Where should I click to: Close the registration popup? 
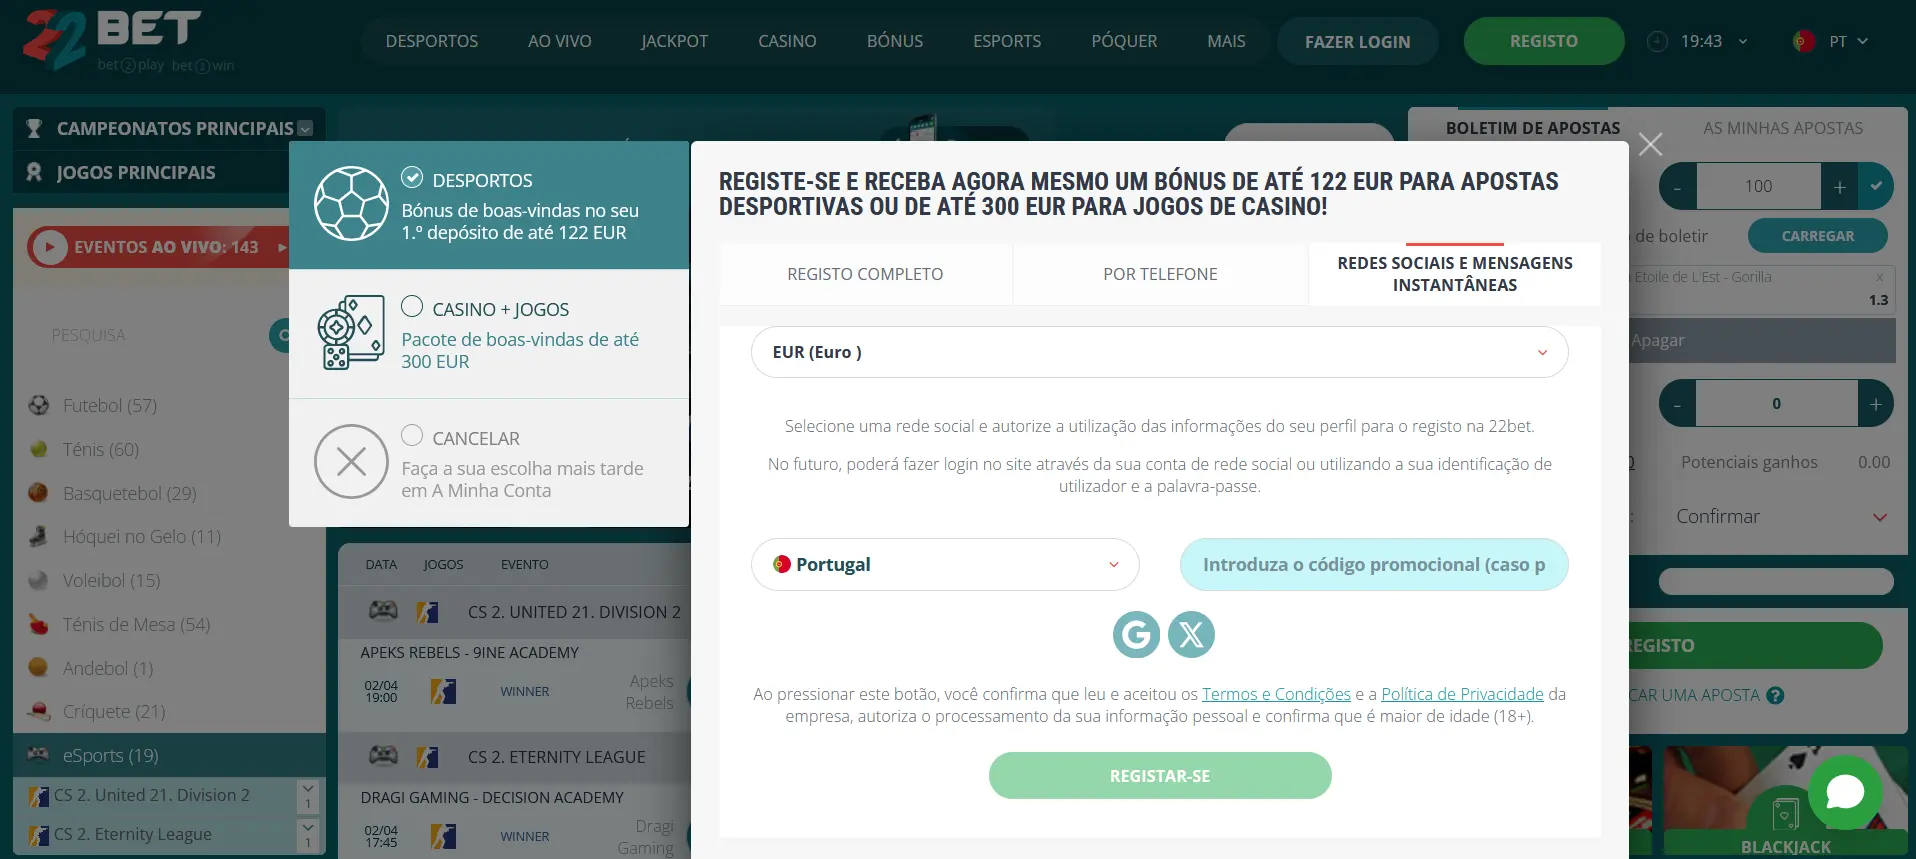(1650, 145)
